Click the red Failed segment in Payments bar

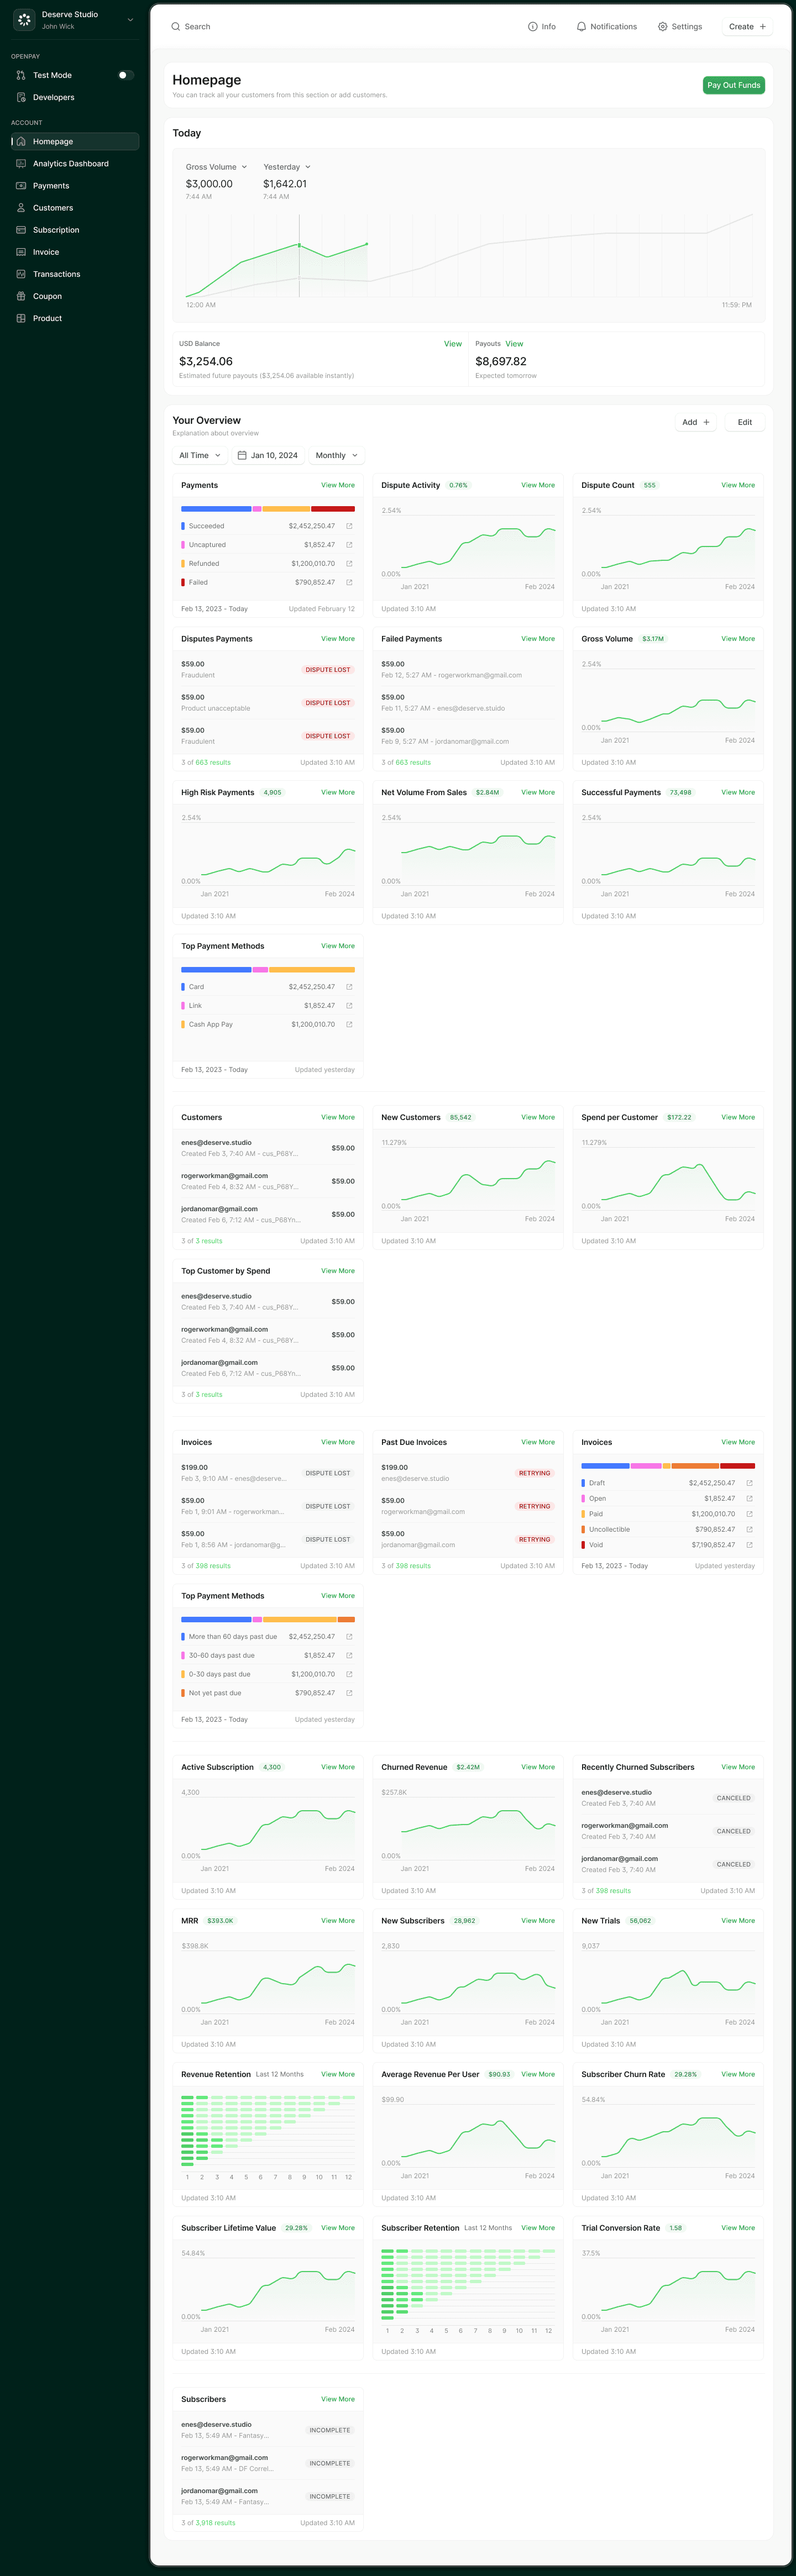[333, 508]
